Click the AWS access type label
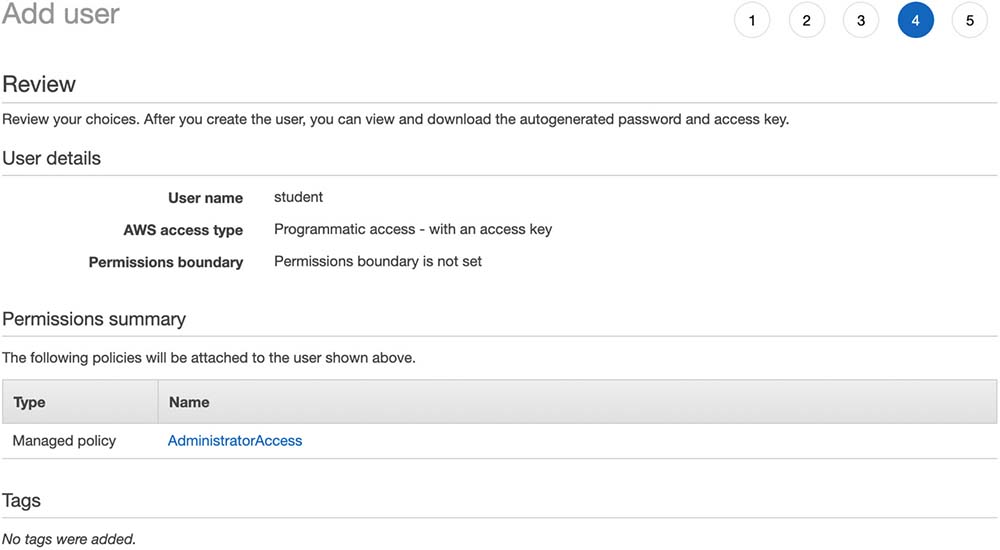Screen dimensions: 1000x550 (x=183, y=230)
